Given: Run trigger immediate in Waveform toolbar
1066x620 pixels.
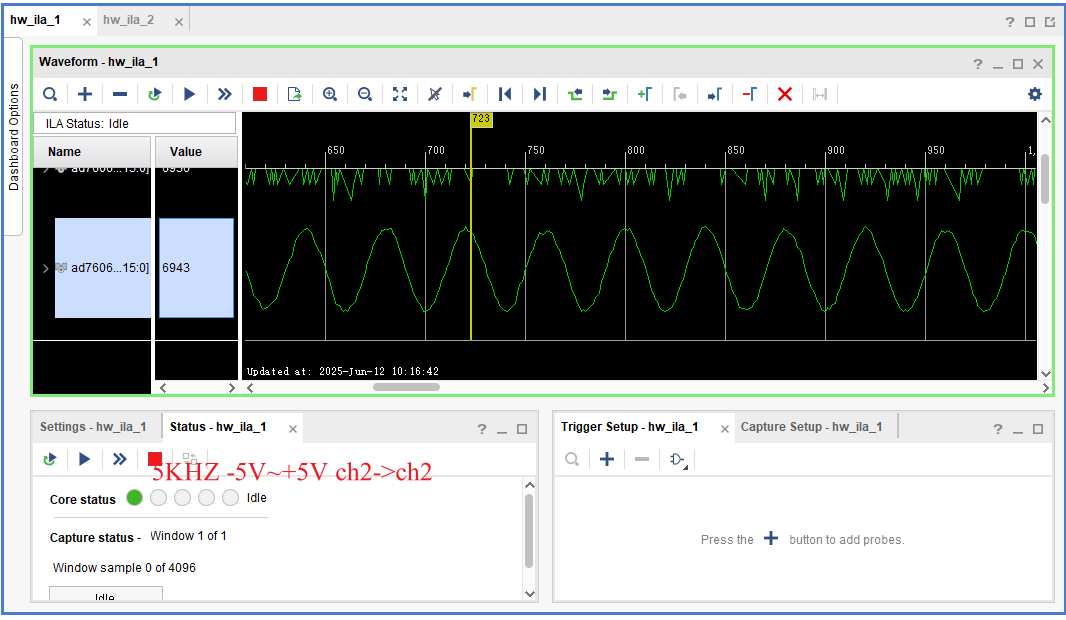Looking at the screenshot, I should 224,94.
